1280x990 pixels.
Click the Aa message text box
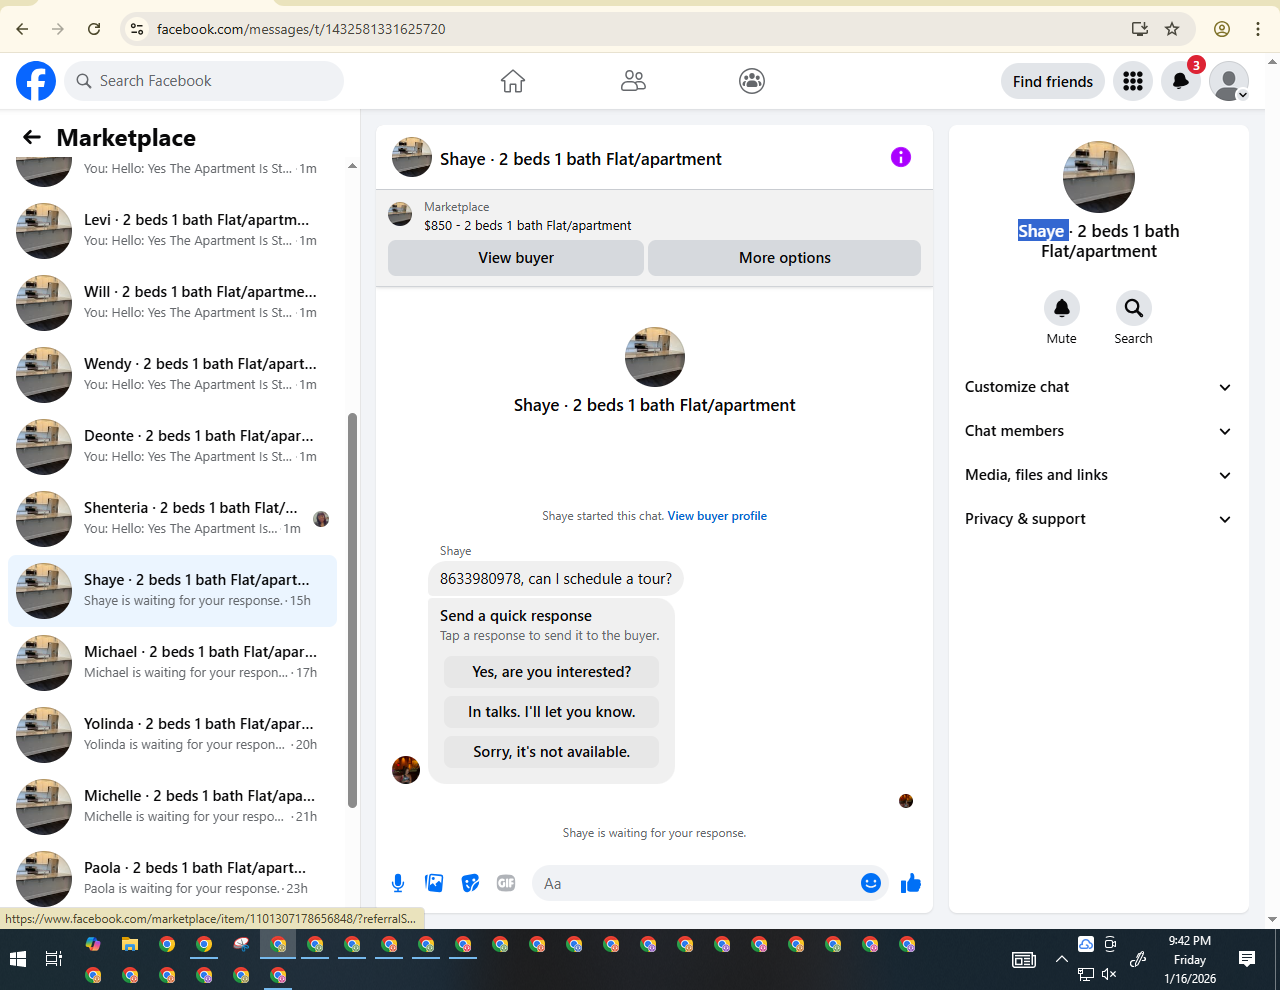tap(698, 883)
